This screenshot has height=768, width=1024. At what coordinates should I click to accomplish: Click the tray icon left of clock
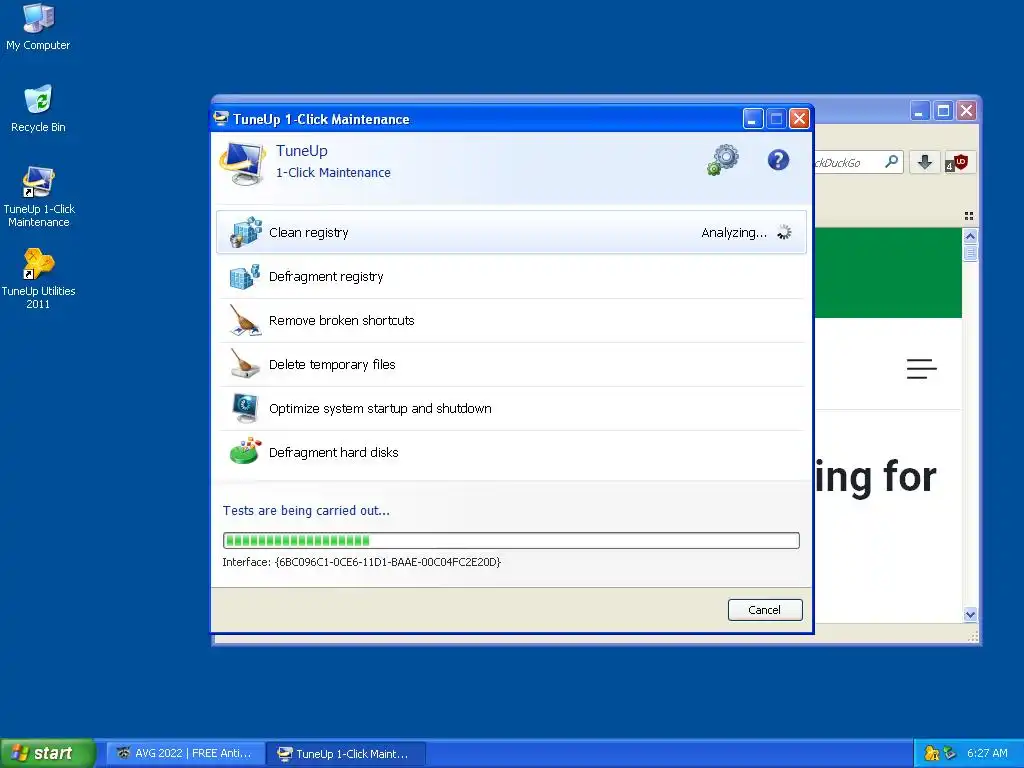(950, 753)
